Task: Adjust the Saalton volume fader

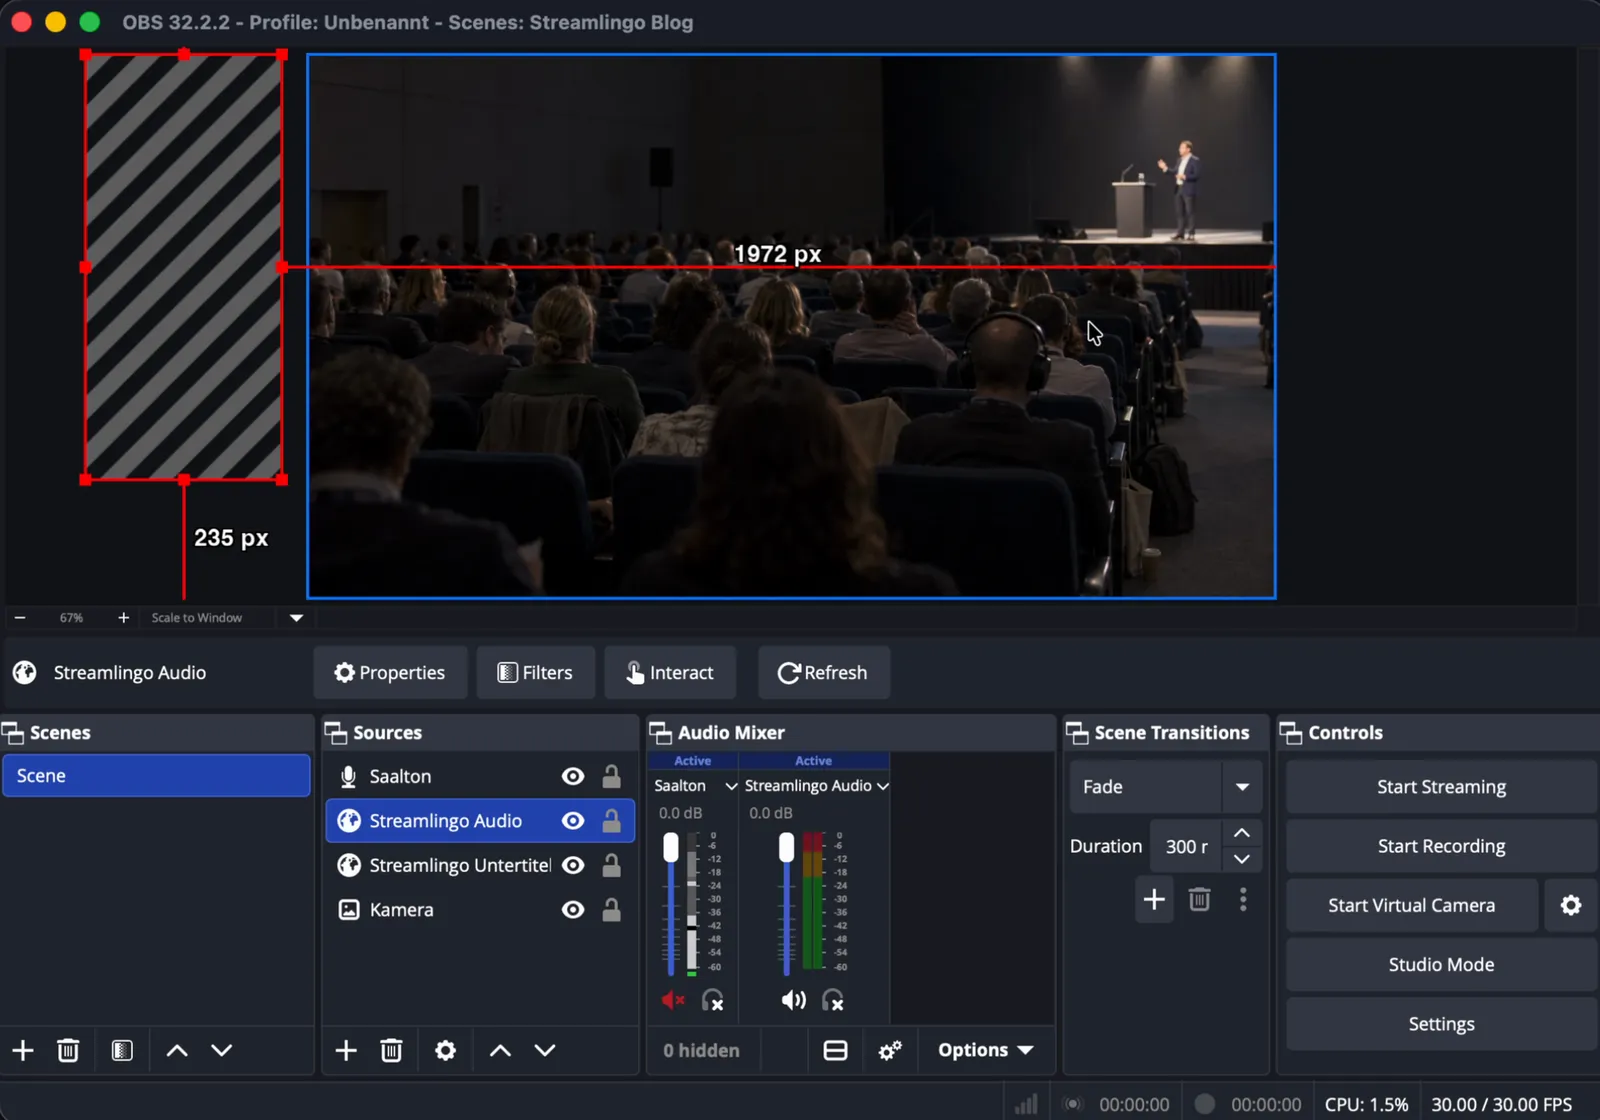Action: (x=671, y=847)
